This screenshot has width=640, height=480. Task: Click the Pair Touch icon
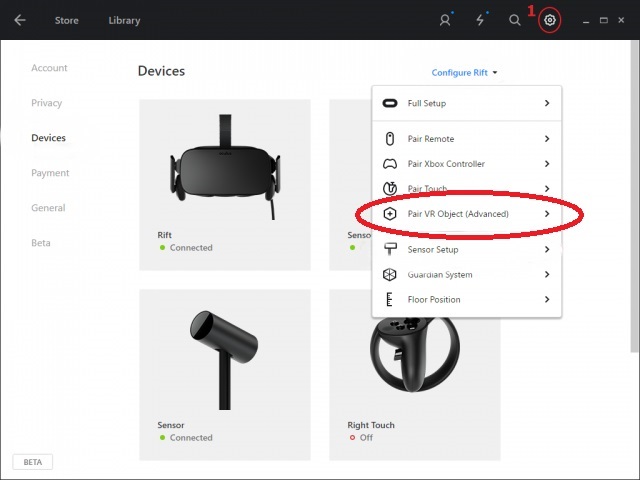(390, 189)
